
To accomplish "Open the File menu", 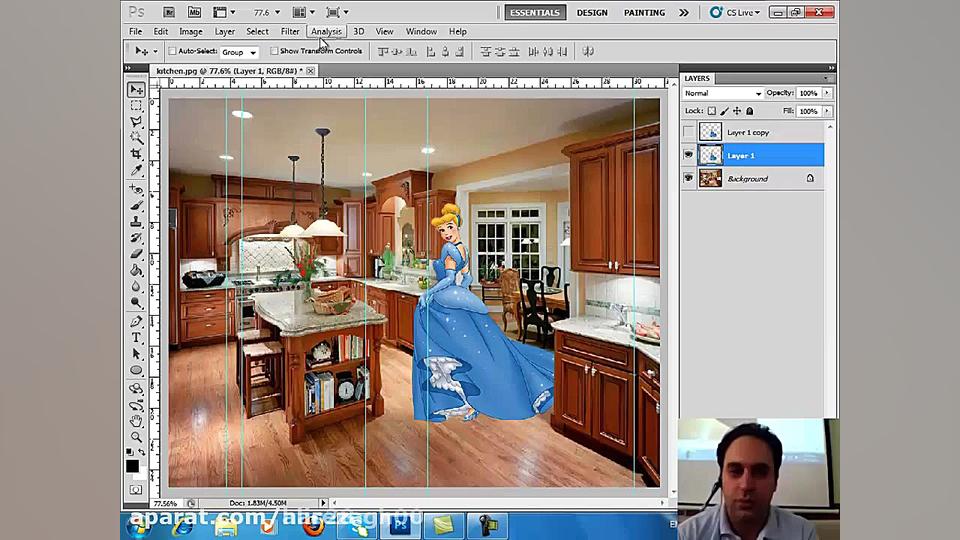I will tap(135, 31).
